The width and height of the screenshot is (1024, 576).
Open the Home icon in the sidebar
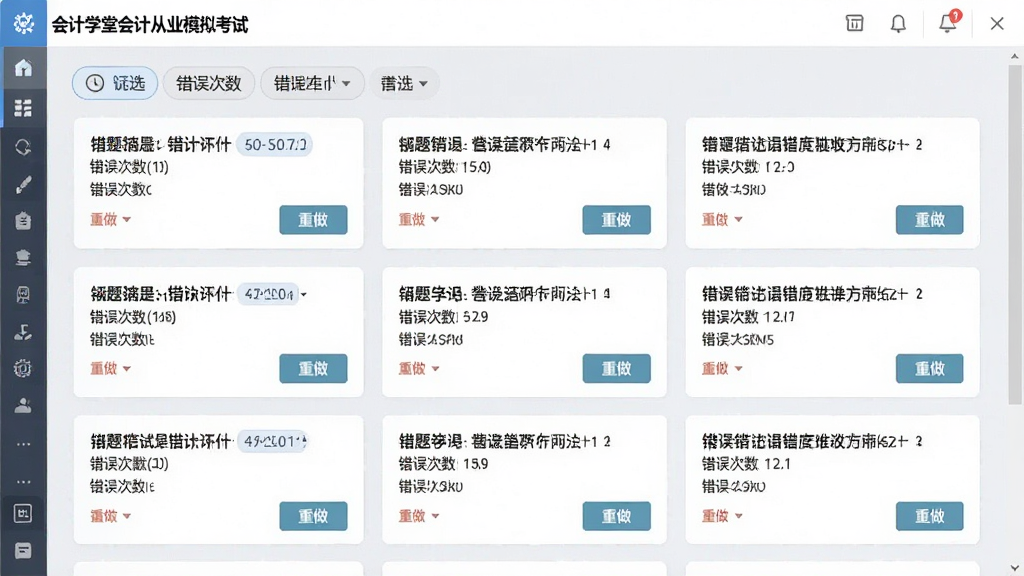pyautogui.click(x=24, y=68)
